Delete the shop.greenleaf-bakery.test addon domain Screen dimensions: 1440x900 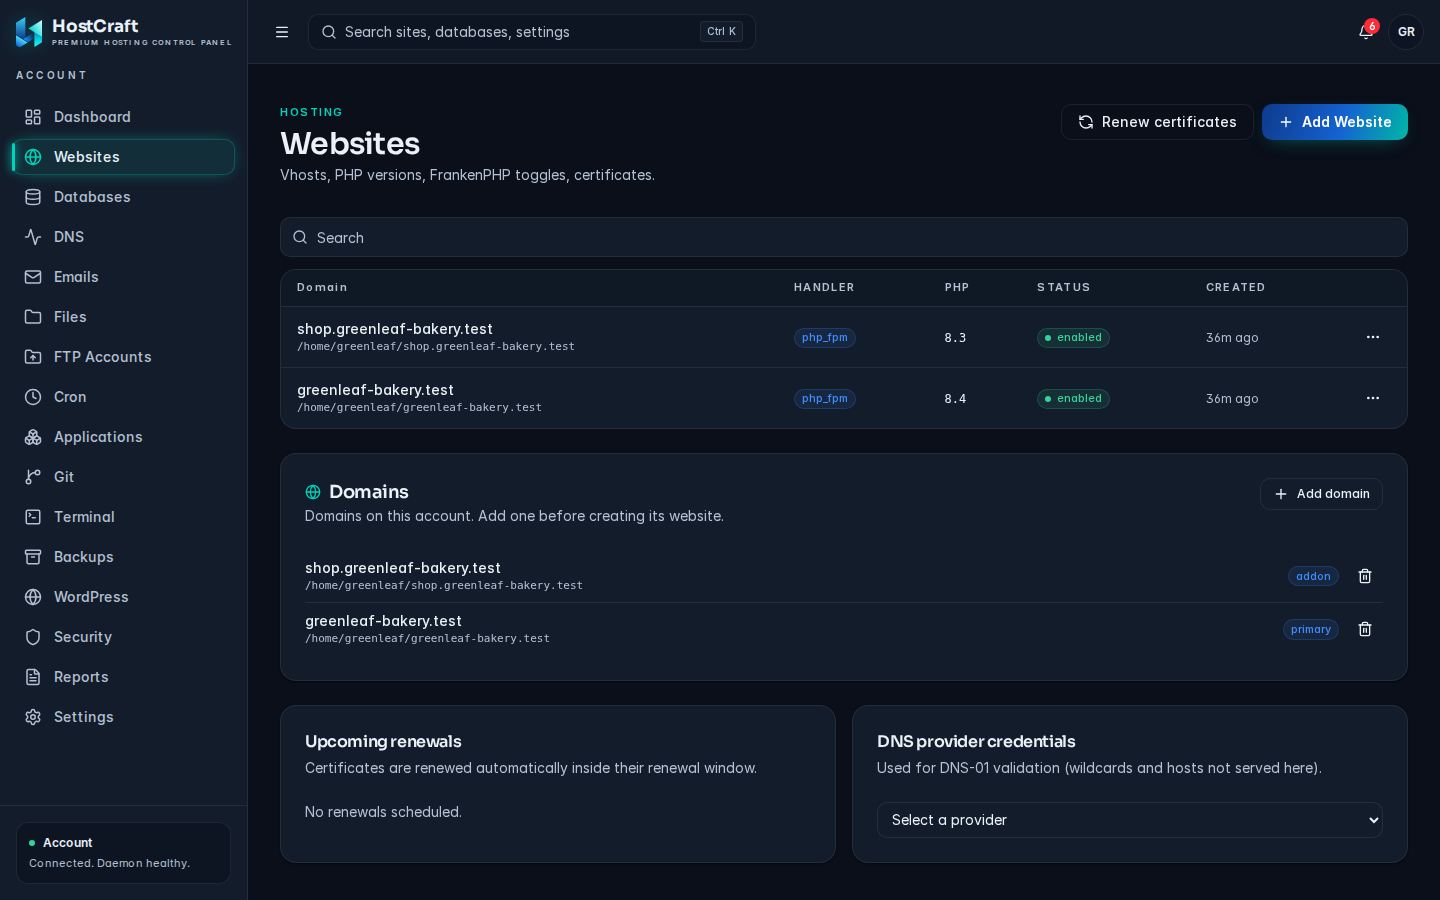coord(1365,576)
